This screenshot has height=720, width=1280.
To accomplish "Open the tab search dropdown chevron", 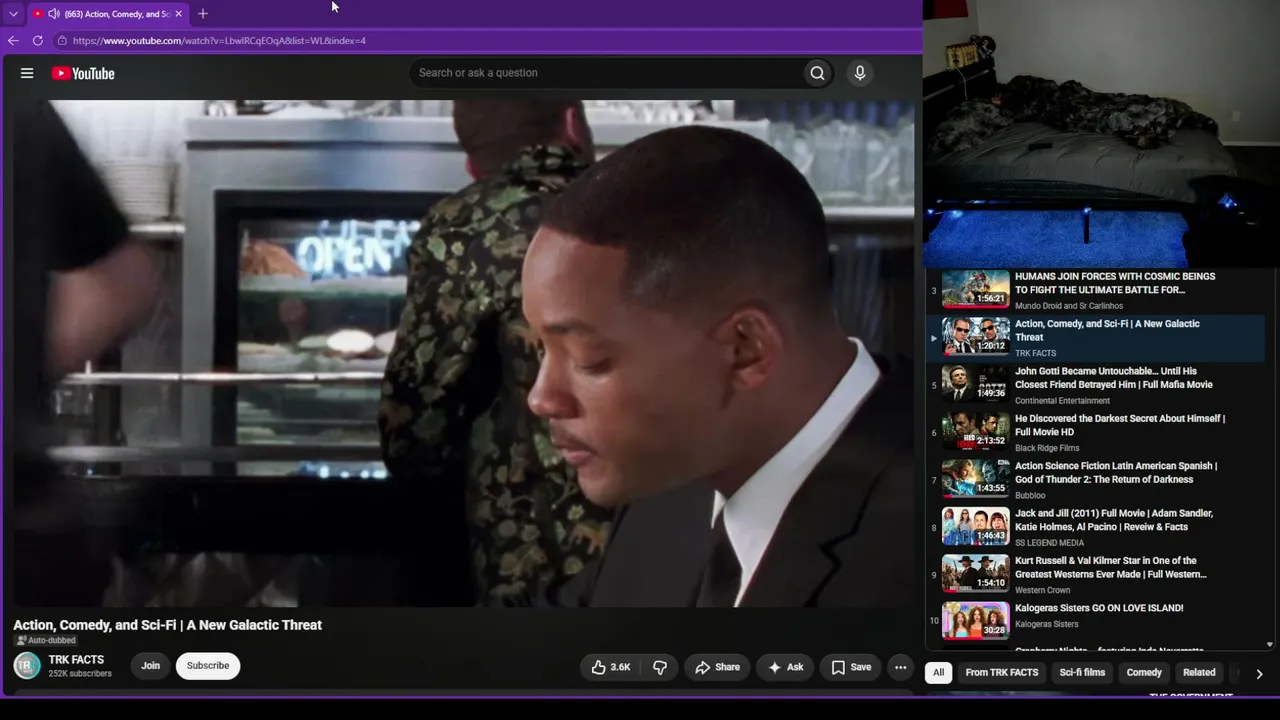I will pyautogui.click(x=13, y=14).
